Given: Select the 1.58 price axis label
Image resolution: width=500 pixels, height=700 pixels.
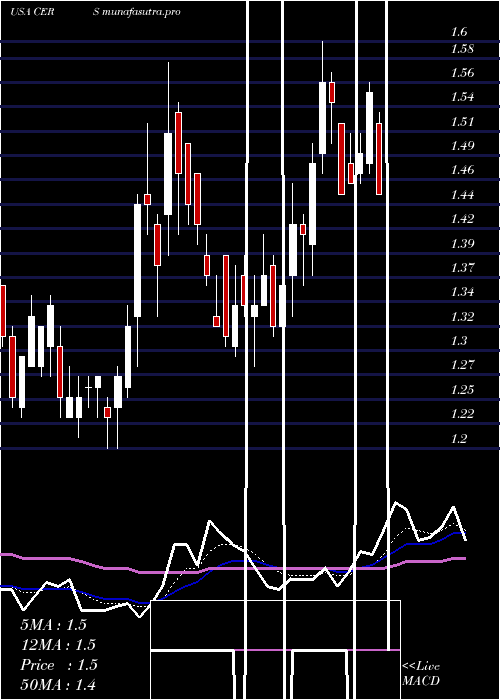Looking at the screenshot, I should point(463,49).
